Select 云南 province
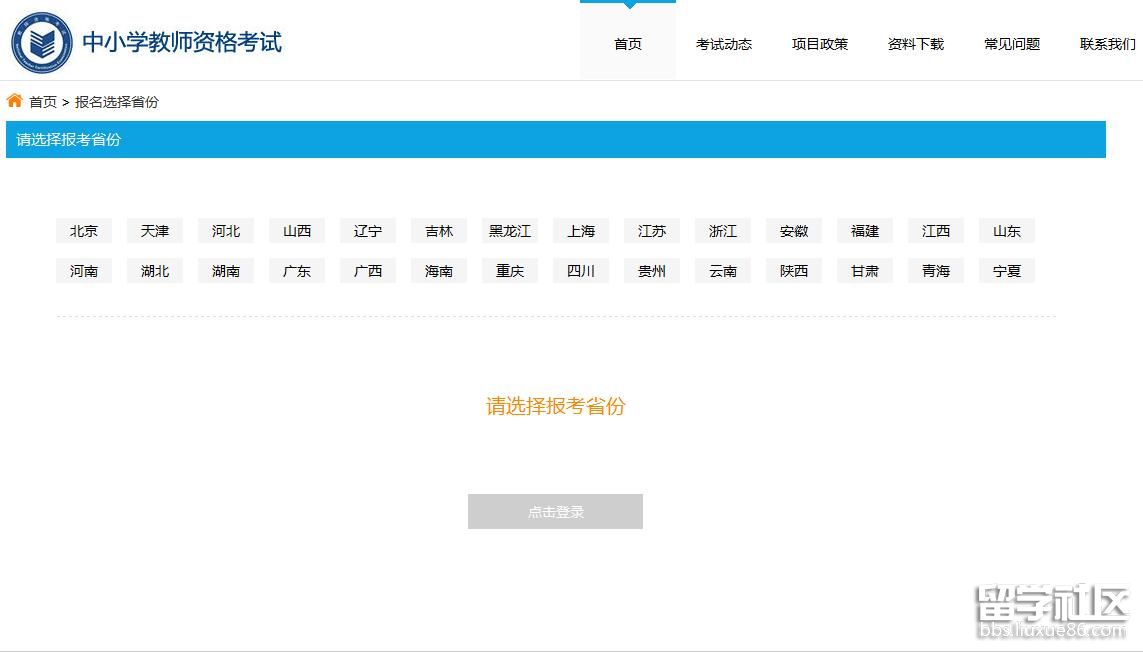The height and width of the screenshot is (652, 1143). pyautogui.click(x=722, y=269)
